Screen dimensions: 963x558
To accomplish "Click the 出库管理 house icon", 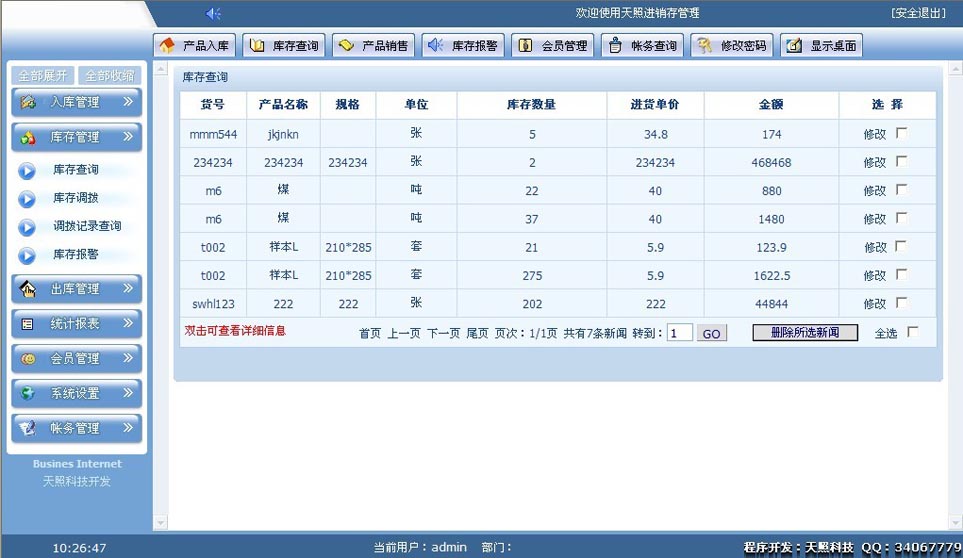I will point(28,289).
